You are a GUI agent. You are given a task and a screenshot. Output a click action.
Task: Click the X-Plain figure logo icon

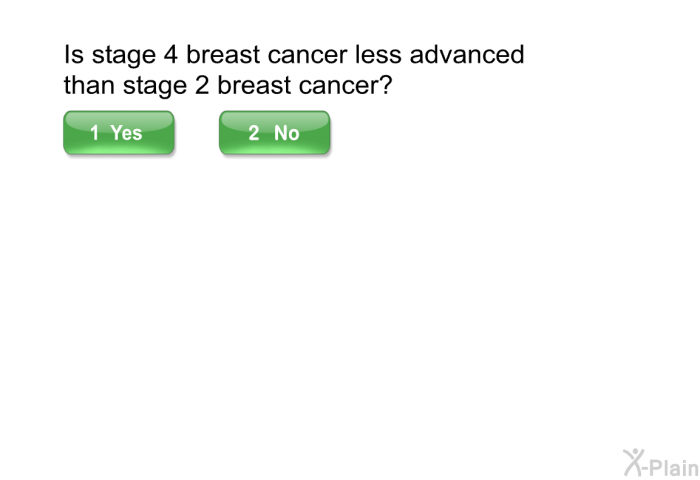click(x=633, y=461)
